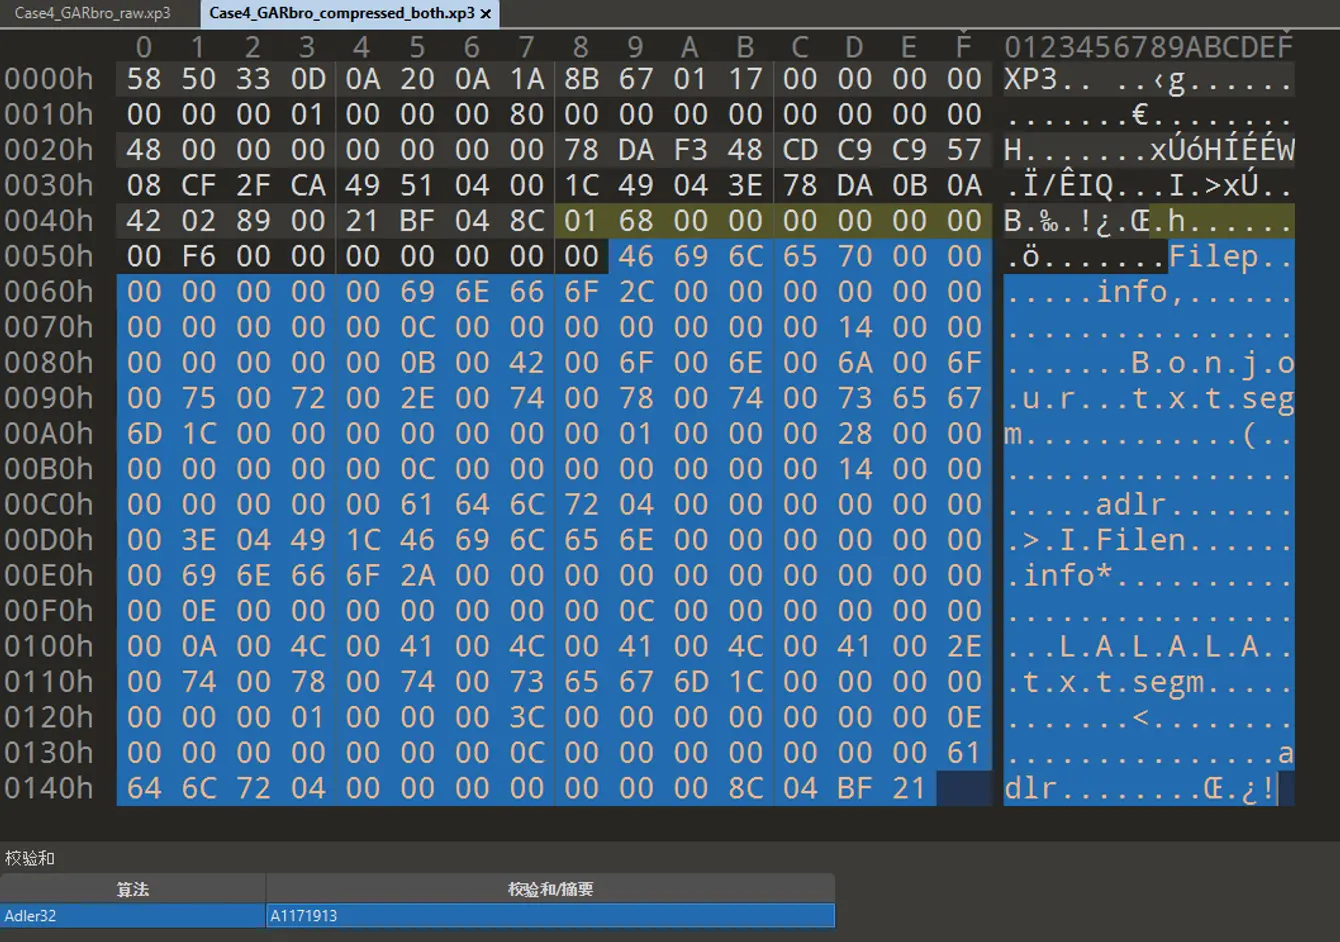This screenshot has width=1340, height=942.
Task: Click byte 21 in last row 0140h
Action: tap(909, 788)
